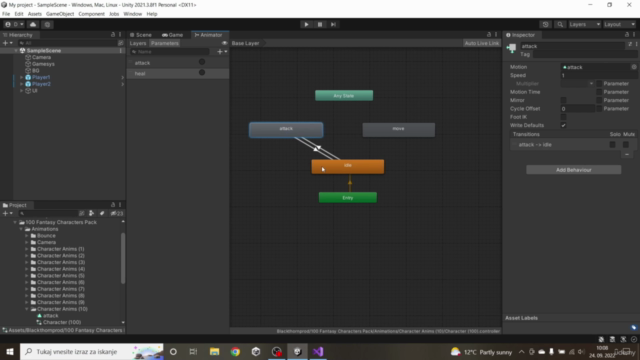Toggle Animator side panel visibility eye icon
Screen dimensions: 640x360
click(x=224, y=43)
